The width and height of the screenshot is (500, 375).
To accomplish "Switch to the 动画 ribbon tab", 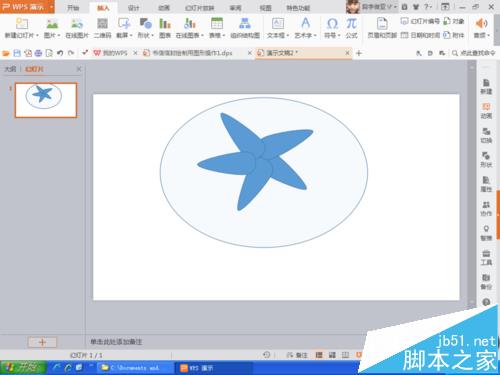I will 164,8.
